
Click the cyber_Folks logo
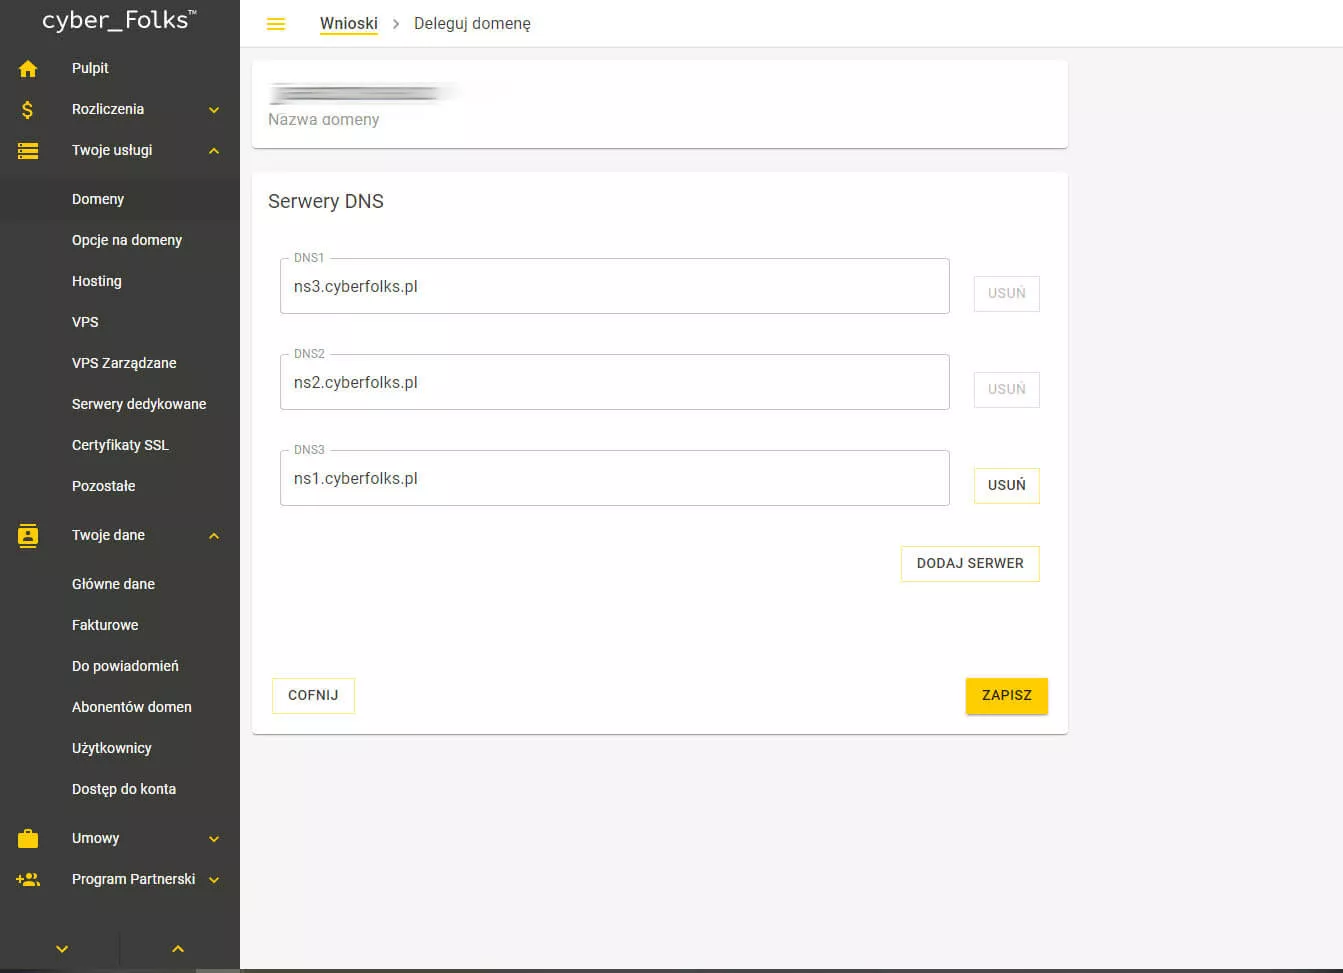pyautogui.click(x=119, y=20)
